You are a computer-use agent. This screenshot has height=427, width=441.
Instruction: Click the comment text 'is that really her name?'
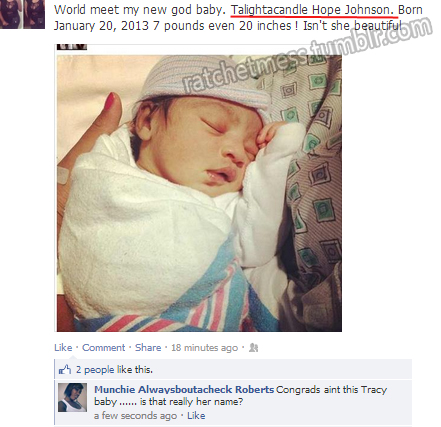pos(192,402)
